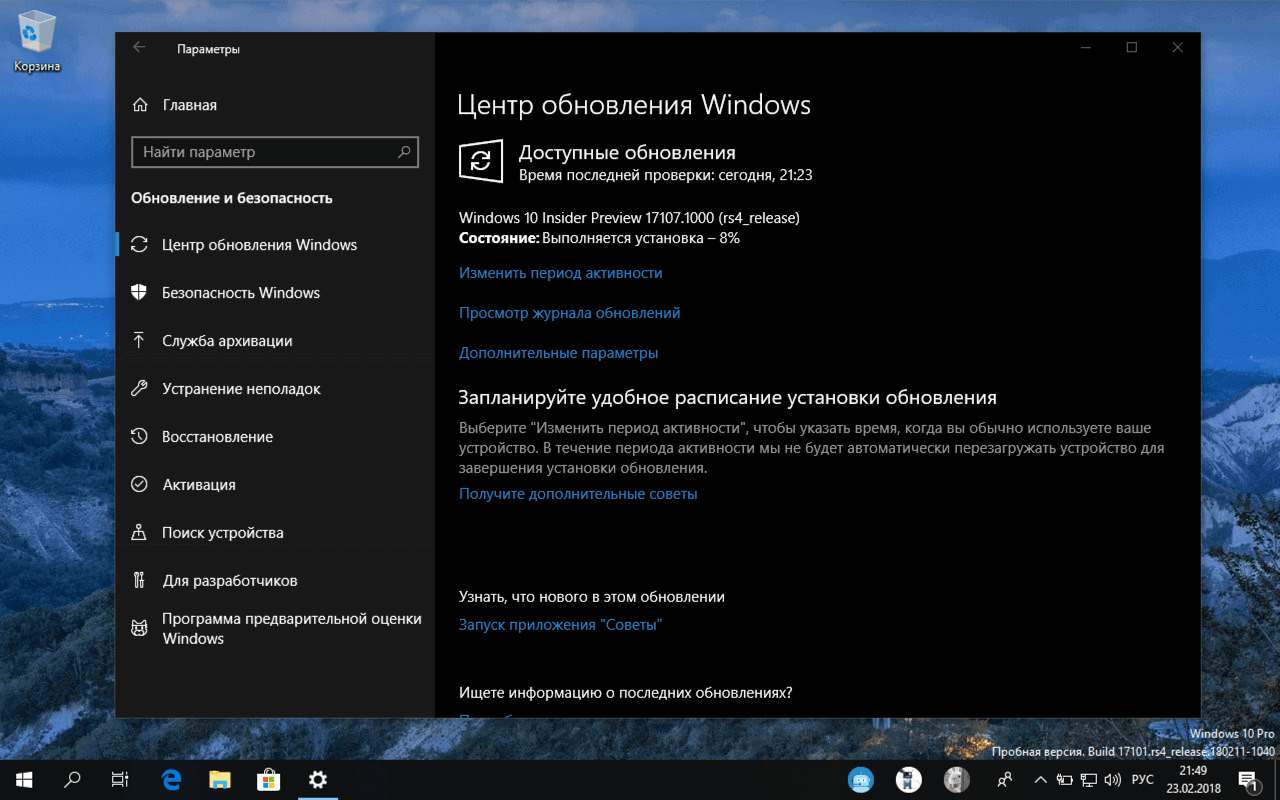The image size is (1280, 800).
Task: Click Изменить период активности link
Action: click(x=561, y=273)
